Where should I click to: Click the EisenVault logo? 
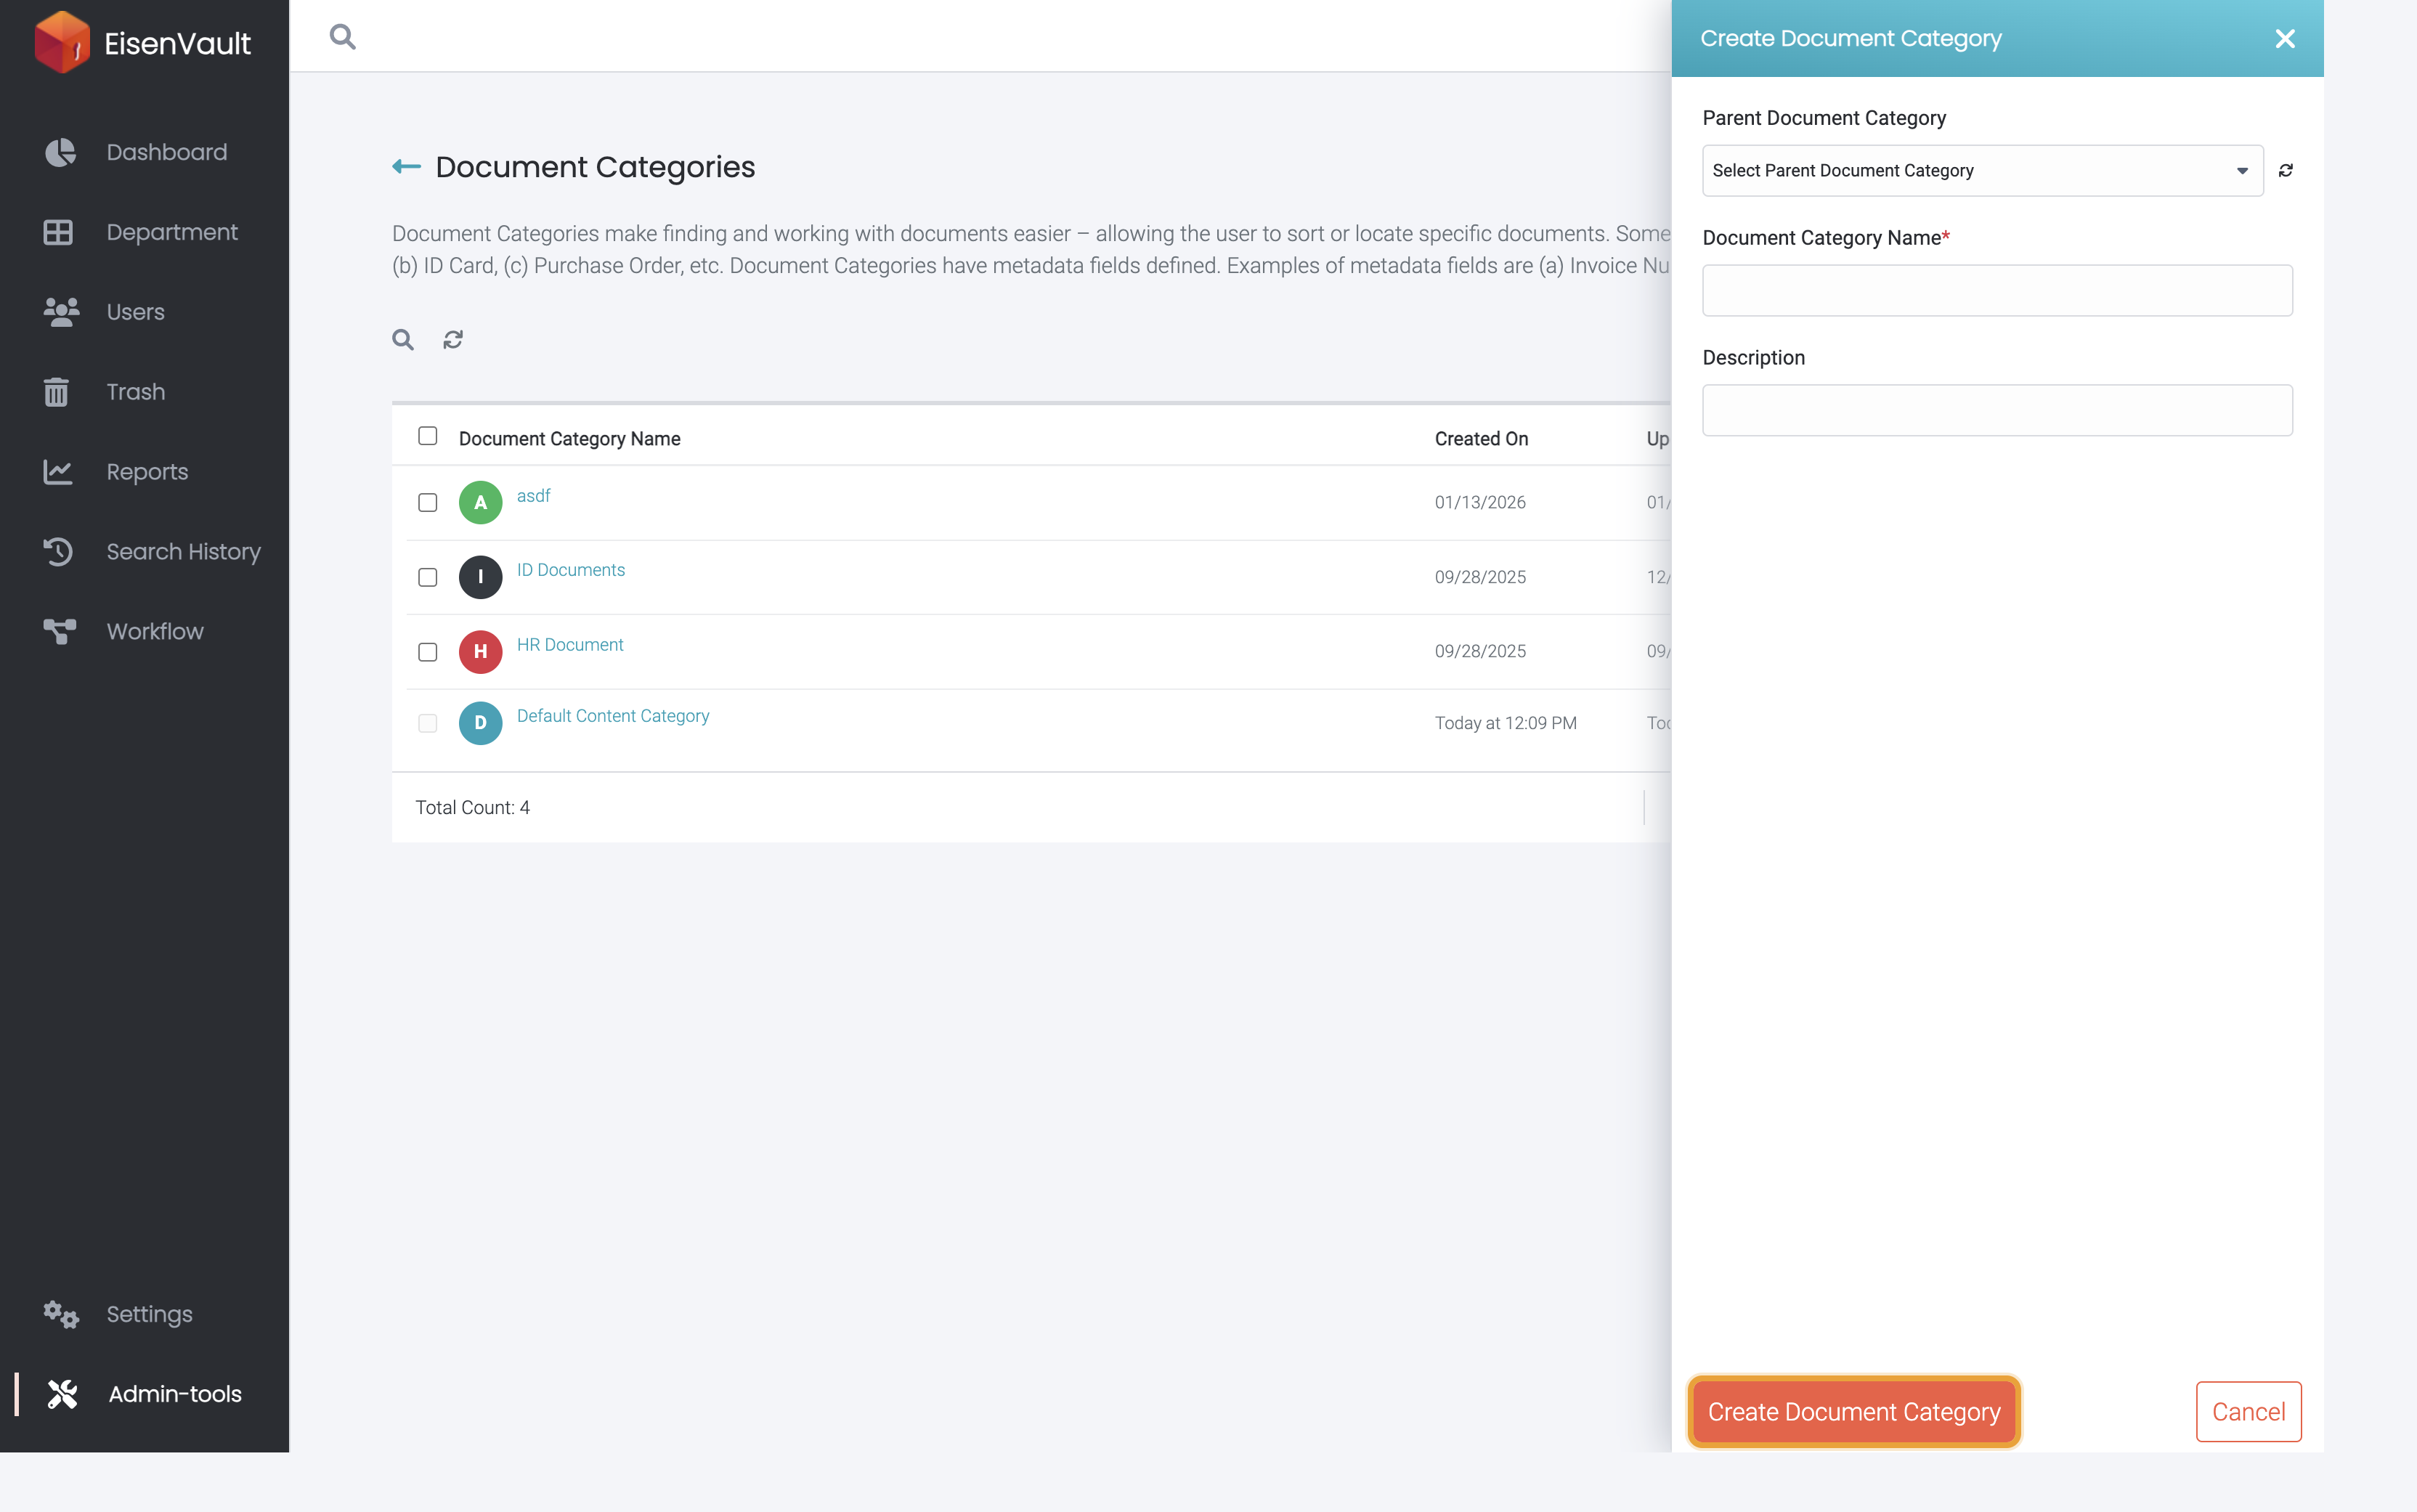(x=62, y=42)
